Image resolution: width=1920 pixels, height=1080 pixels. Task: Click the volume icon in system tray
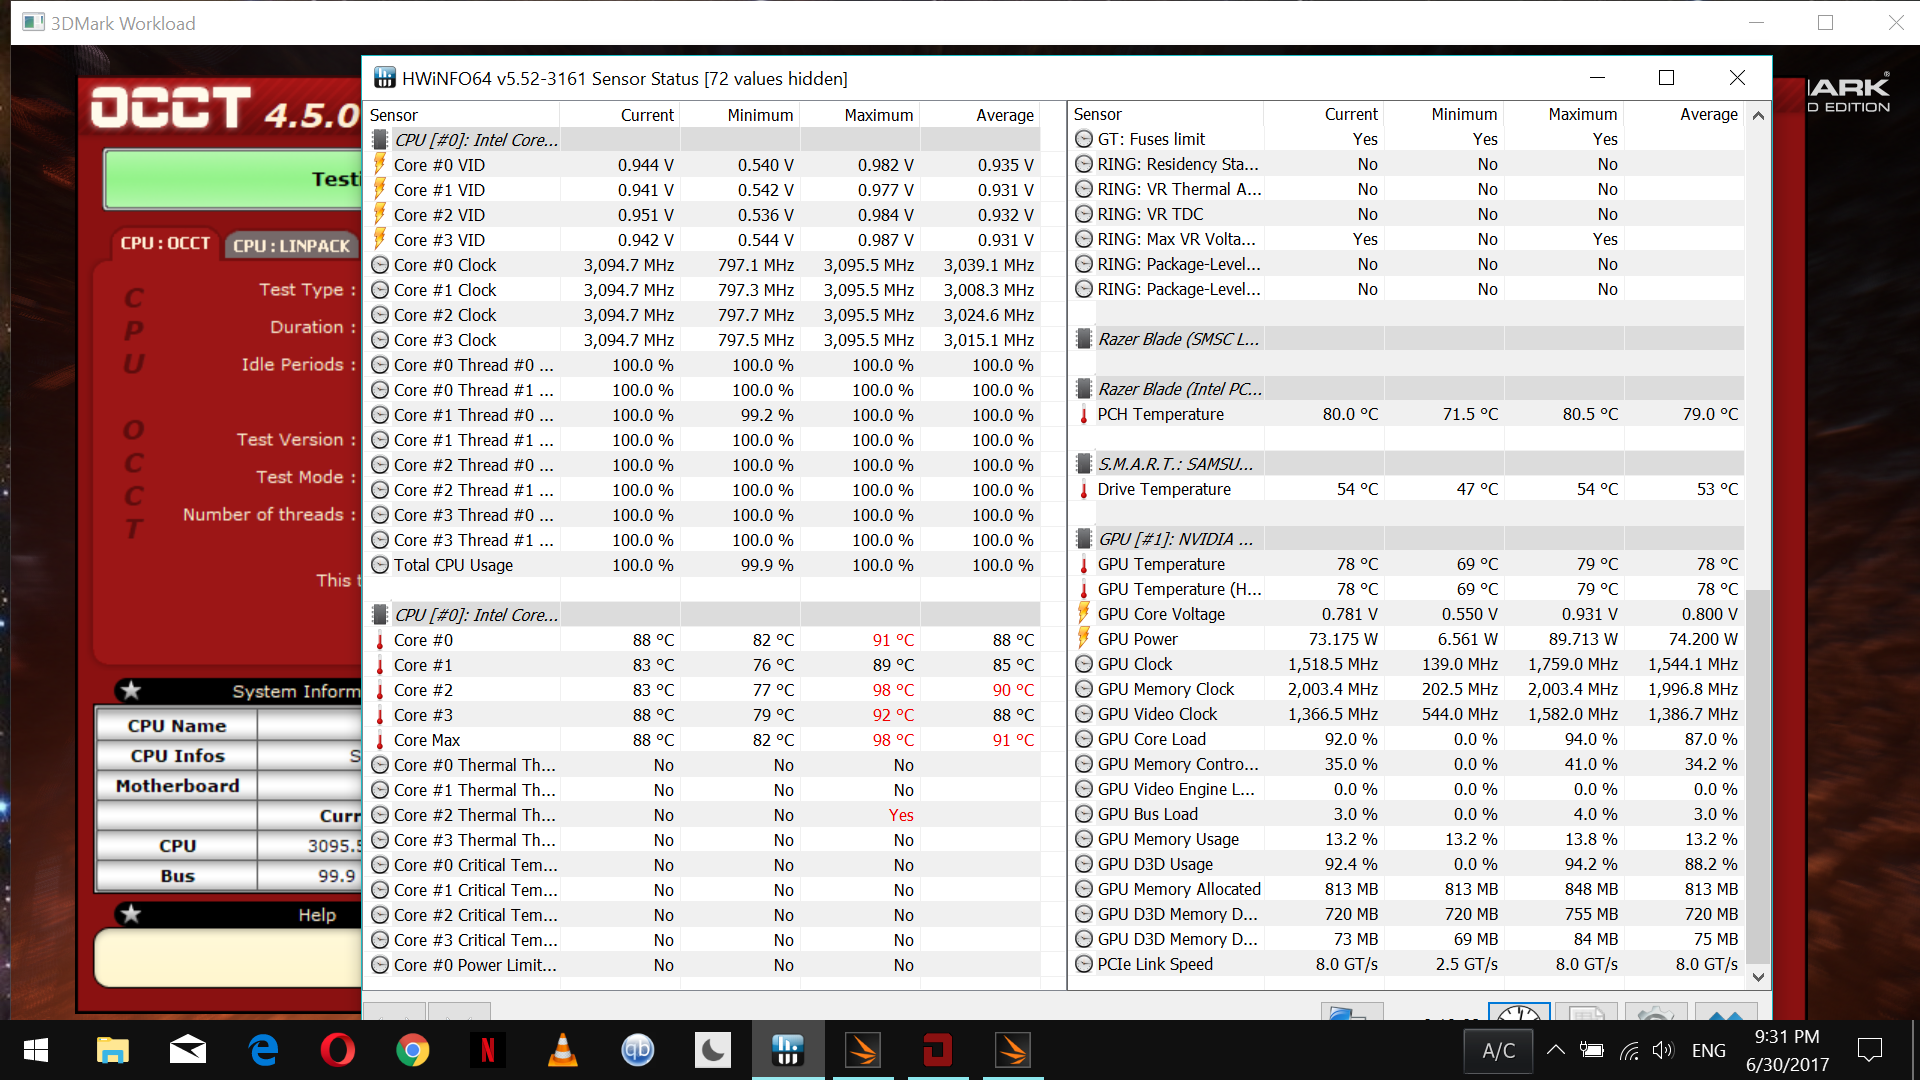[1662, 1050]
